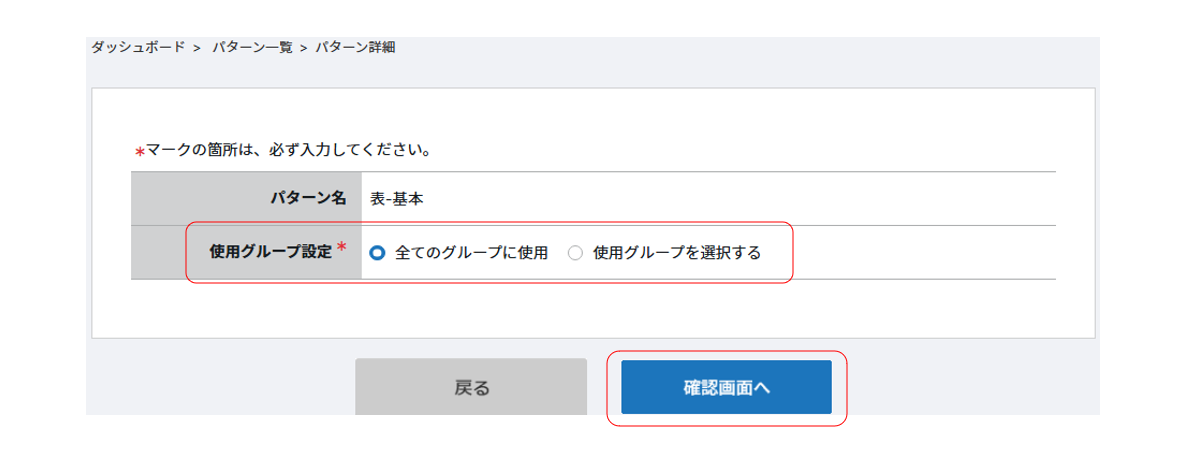Click the ダッシュボード breadcrumb link
The width and height of the screenshot is (1182, 470).
(138, 47)
